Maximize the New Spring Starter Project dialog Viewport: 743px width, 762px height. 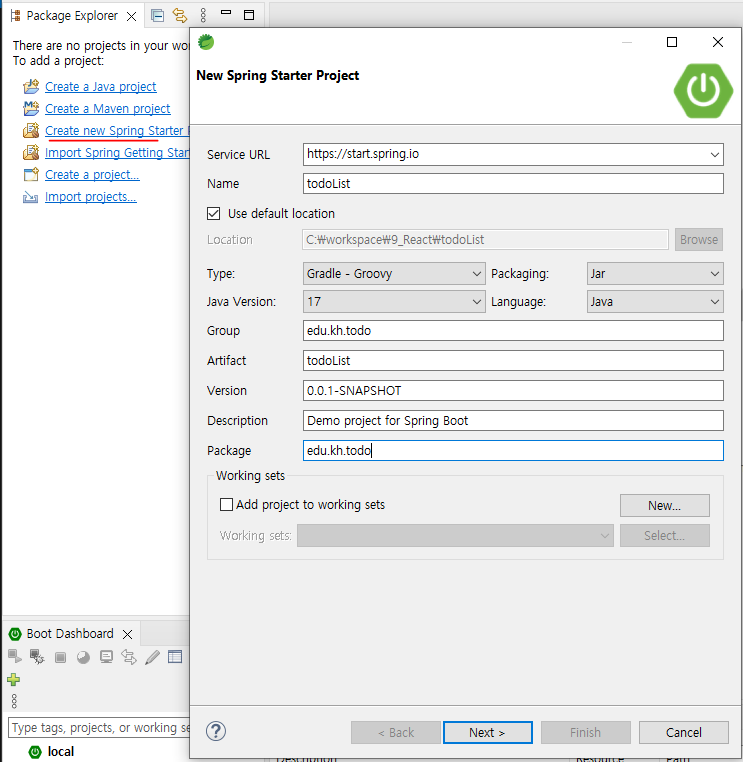pyautogui.click(x=672, y=42)
